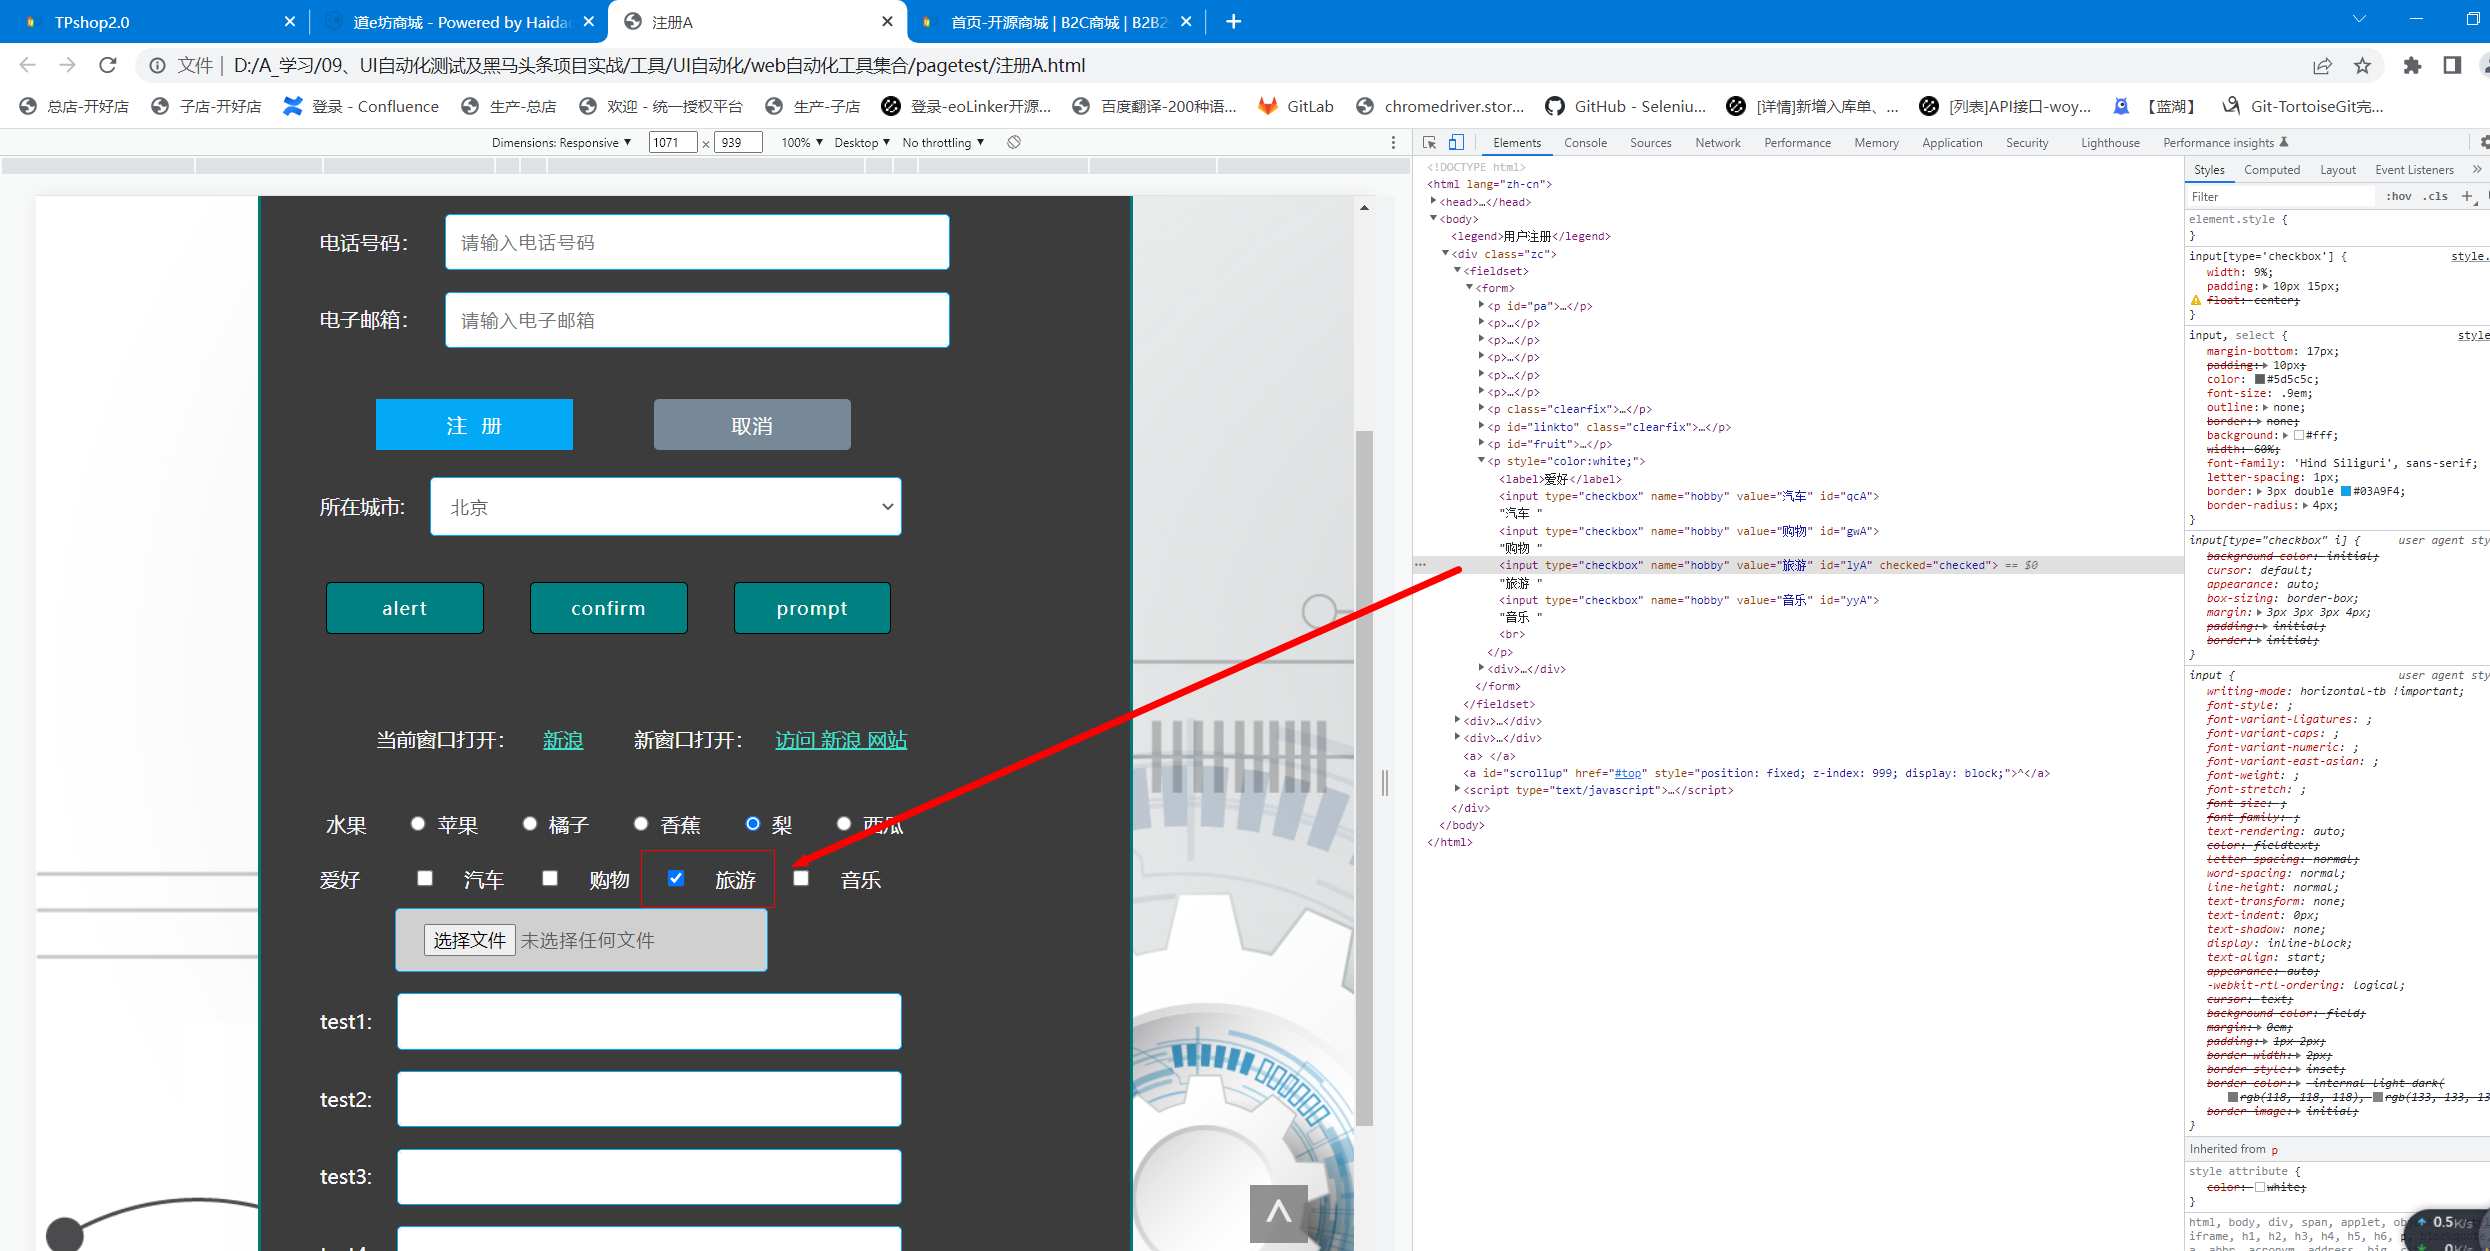Reload the page with refresh icon
This screenshot has height=1251, width=2490.
pos(108,65)
